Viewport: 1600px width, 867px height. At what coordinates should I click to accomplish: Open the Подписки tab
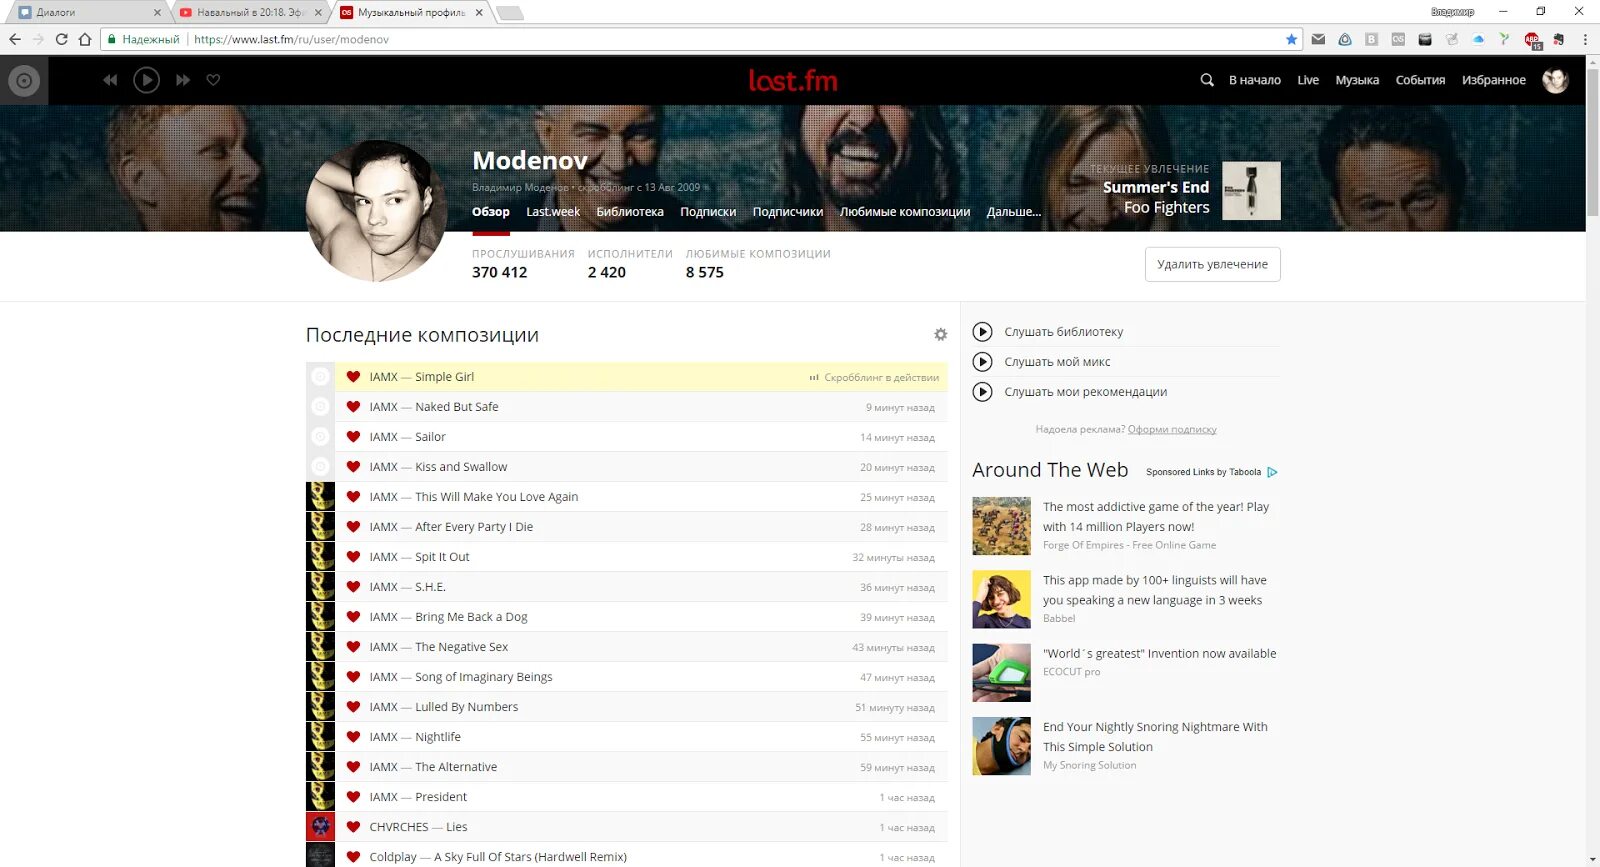[x=708, y=212]
